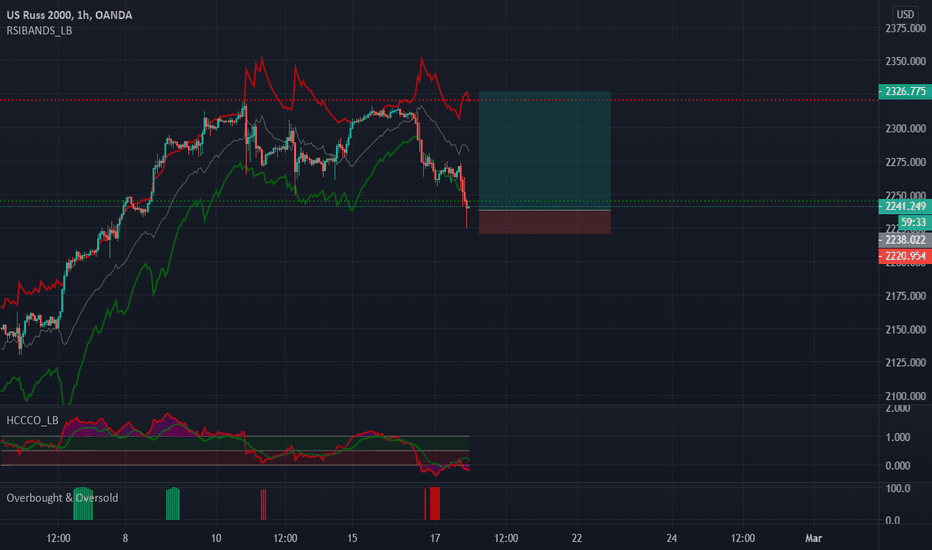Click the 0.000 label on HCCCO scale
The width and height of the screenshot is (932, 550).
tap(898, 466)
